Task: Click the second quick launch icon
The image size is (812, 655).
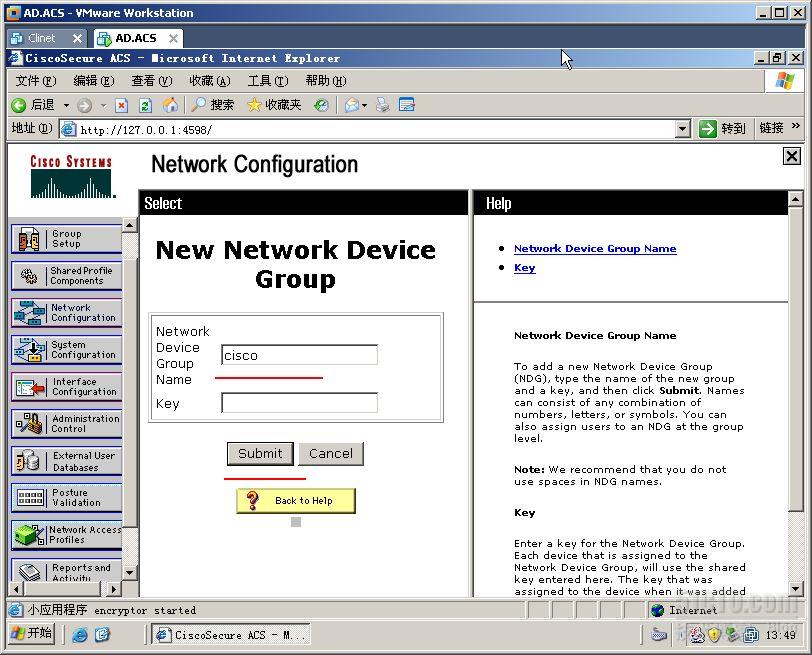Action: tap(102, 634)
